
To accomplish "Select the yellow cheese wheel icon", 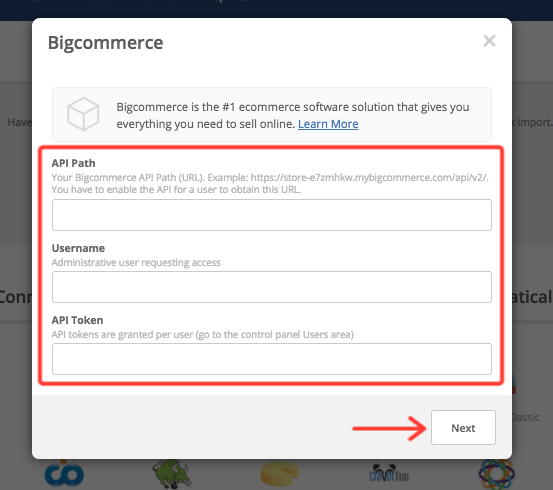I will 280,474.
